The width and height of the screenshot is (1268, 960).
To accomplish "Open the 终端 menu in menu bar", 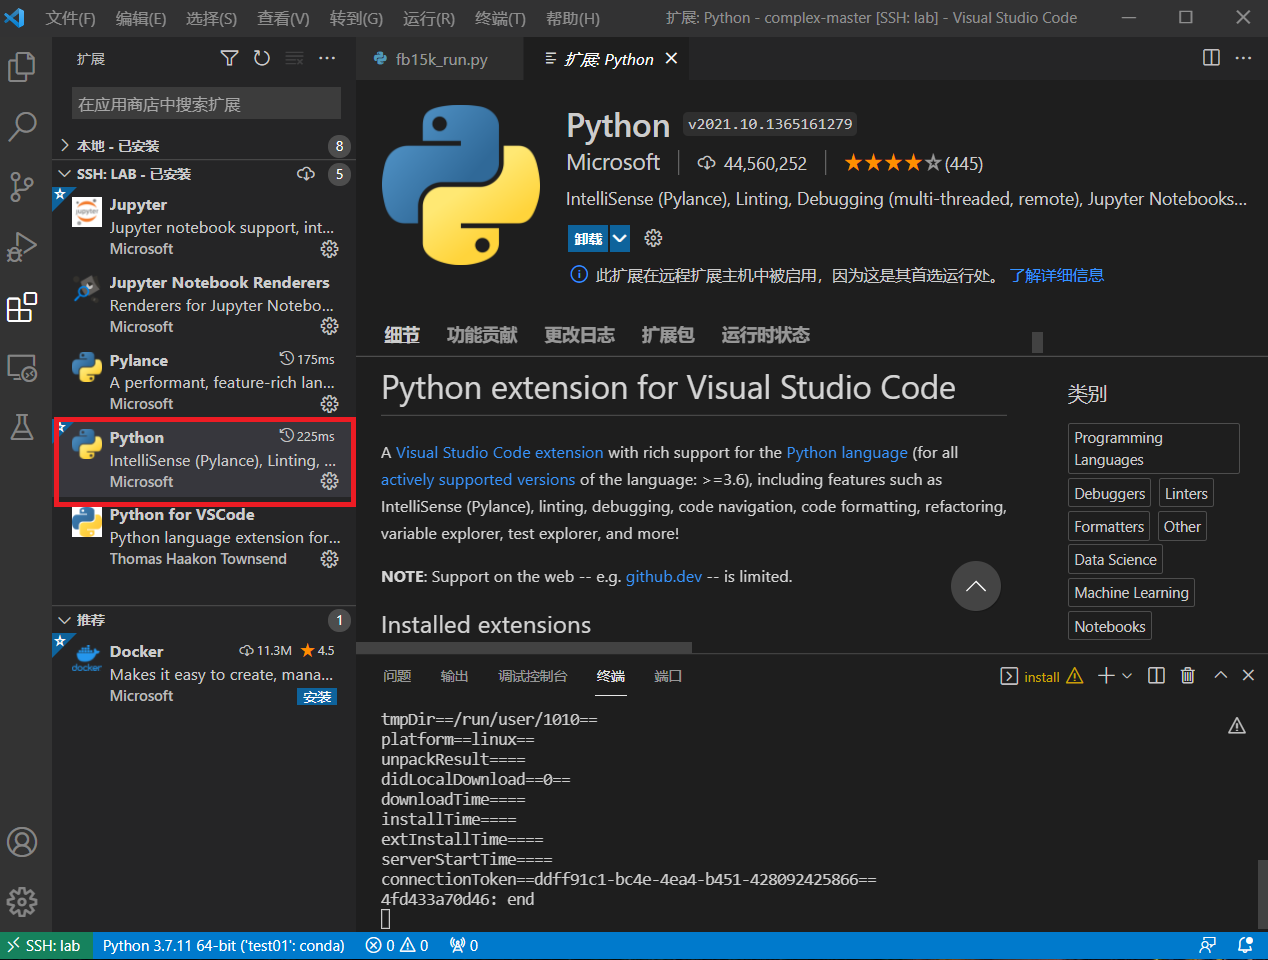I will pyautogui.click(x=500, y=18).
